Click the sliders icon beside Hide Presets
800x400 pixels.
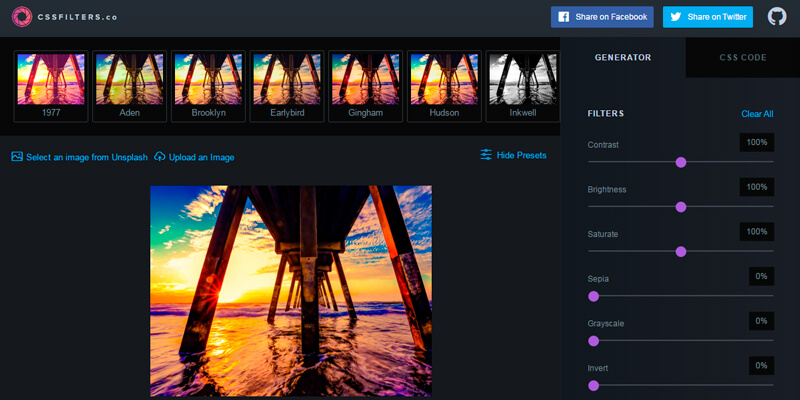(486, 155)
